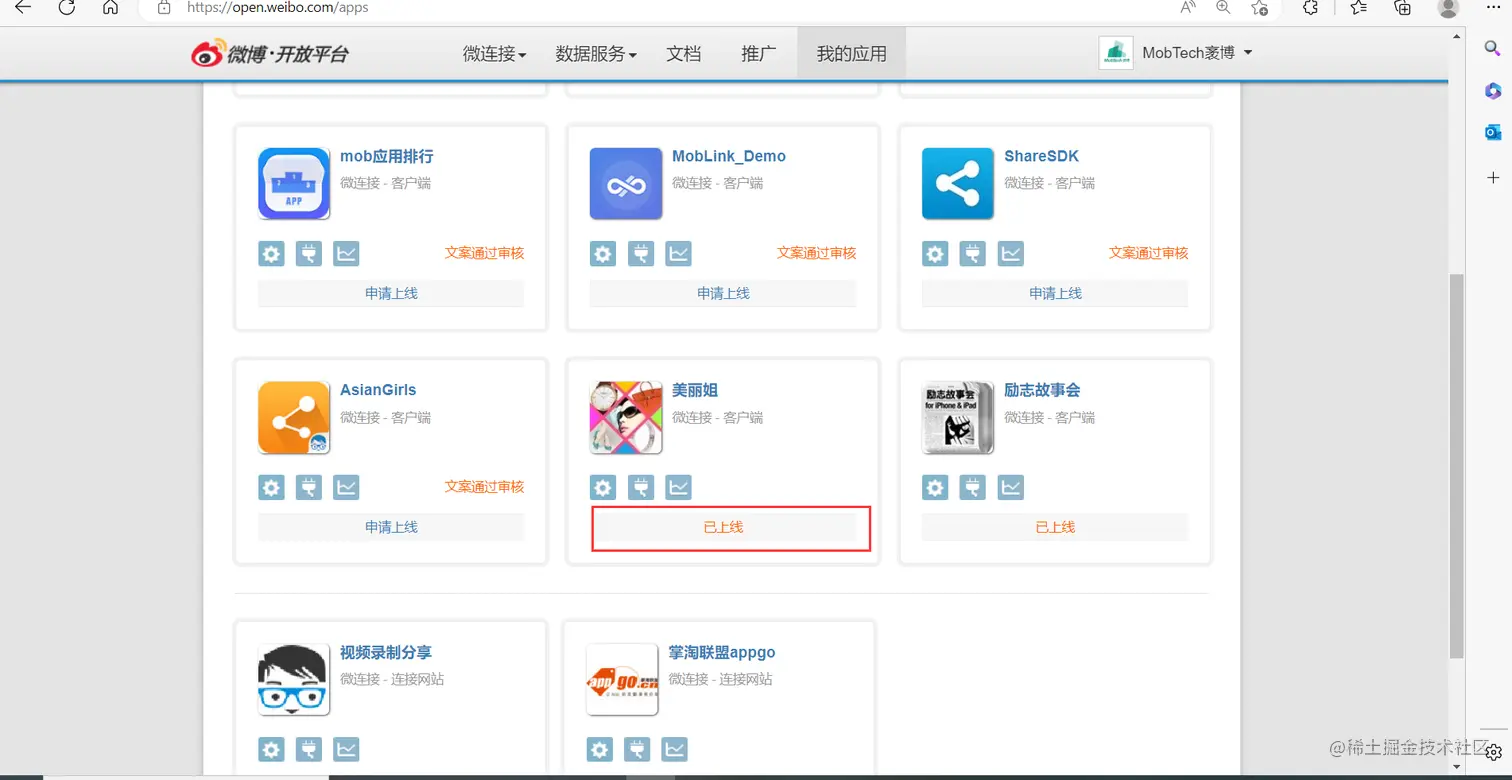View statistics chart for ShareSDK
1512x780 pixels.
(x=1010, y=254)
